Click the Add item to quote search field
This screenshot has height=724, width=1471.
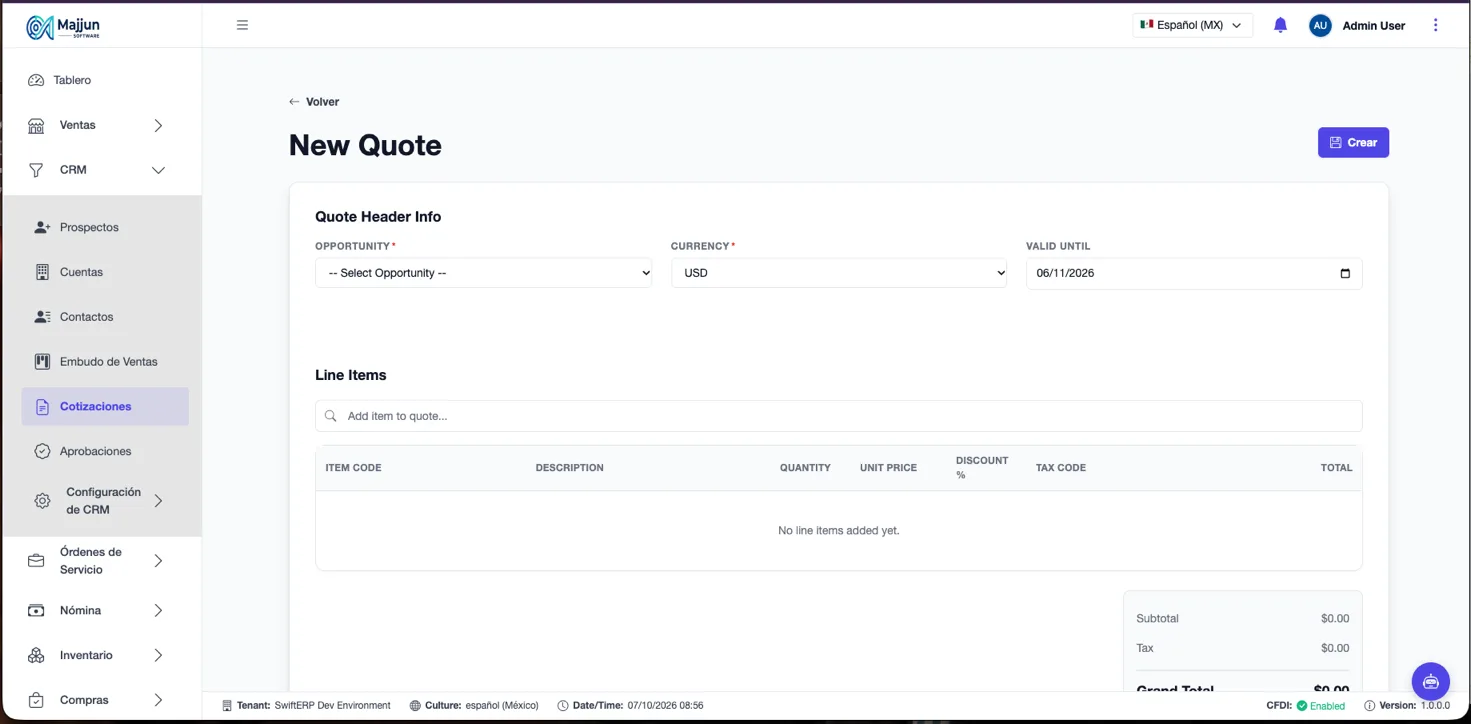(x=839, y=416)
